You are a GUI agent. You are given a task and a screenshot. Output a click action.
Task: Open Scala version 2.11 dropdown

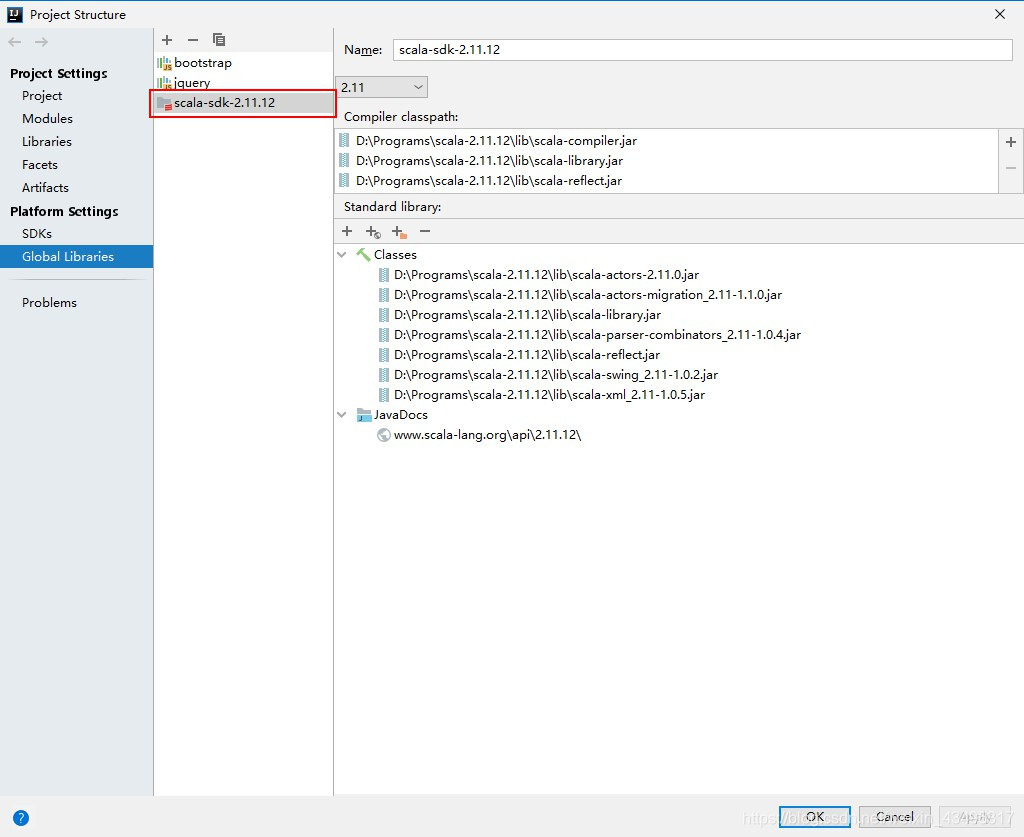[381, 87]
